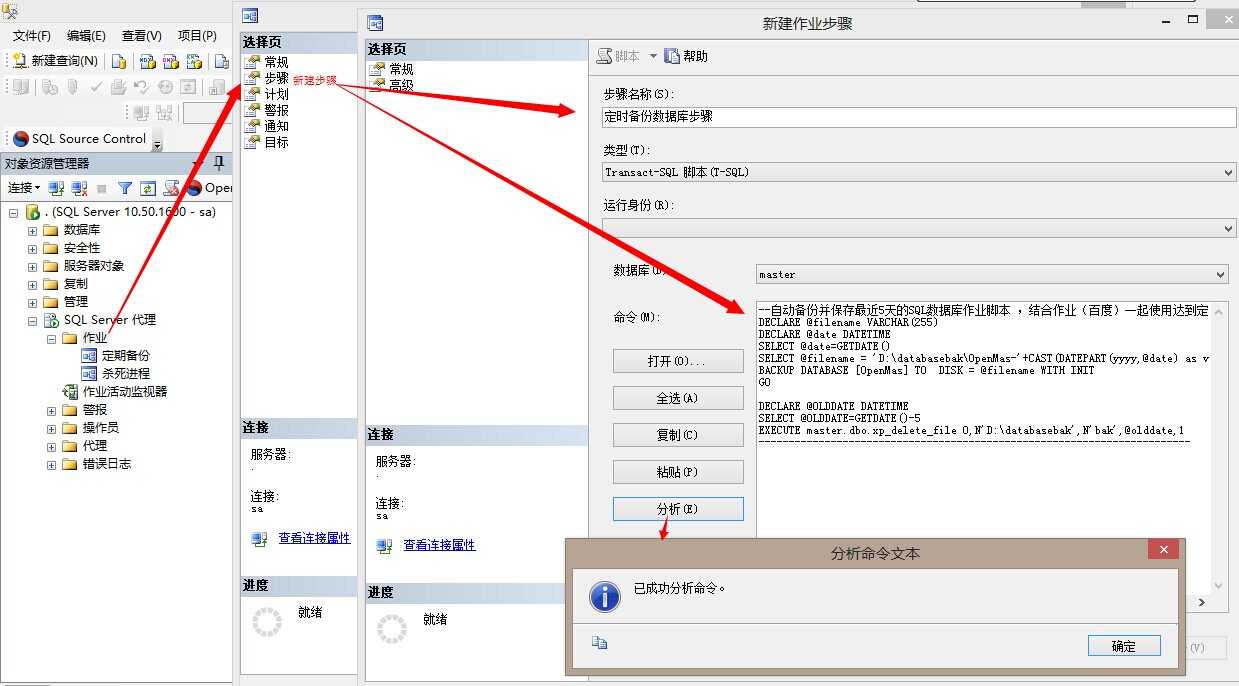1239x686 pixels.
Task: Click the MDX query toolbar icon
Action: tap(147, 61)
